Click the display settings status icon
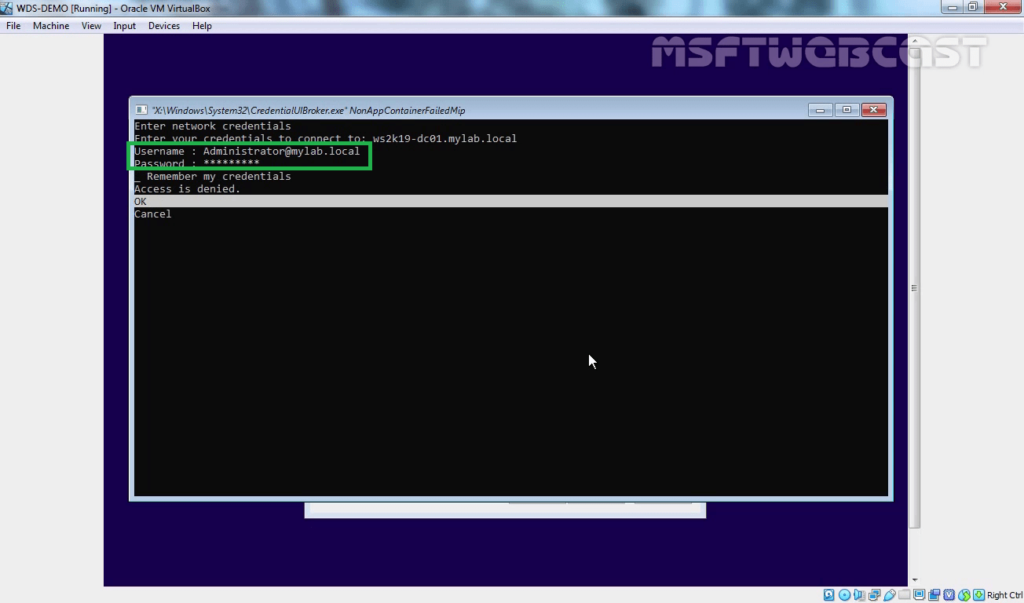 (919, 595)
